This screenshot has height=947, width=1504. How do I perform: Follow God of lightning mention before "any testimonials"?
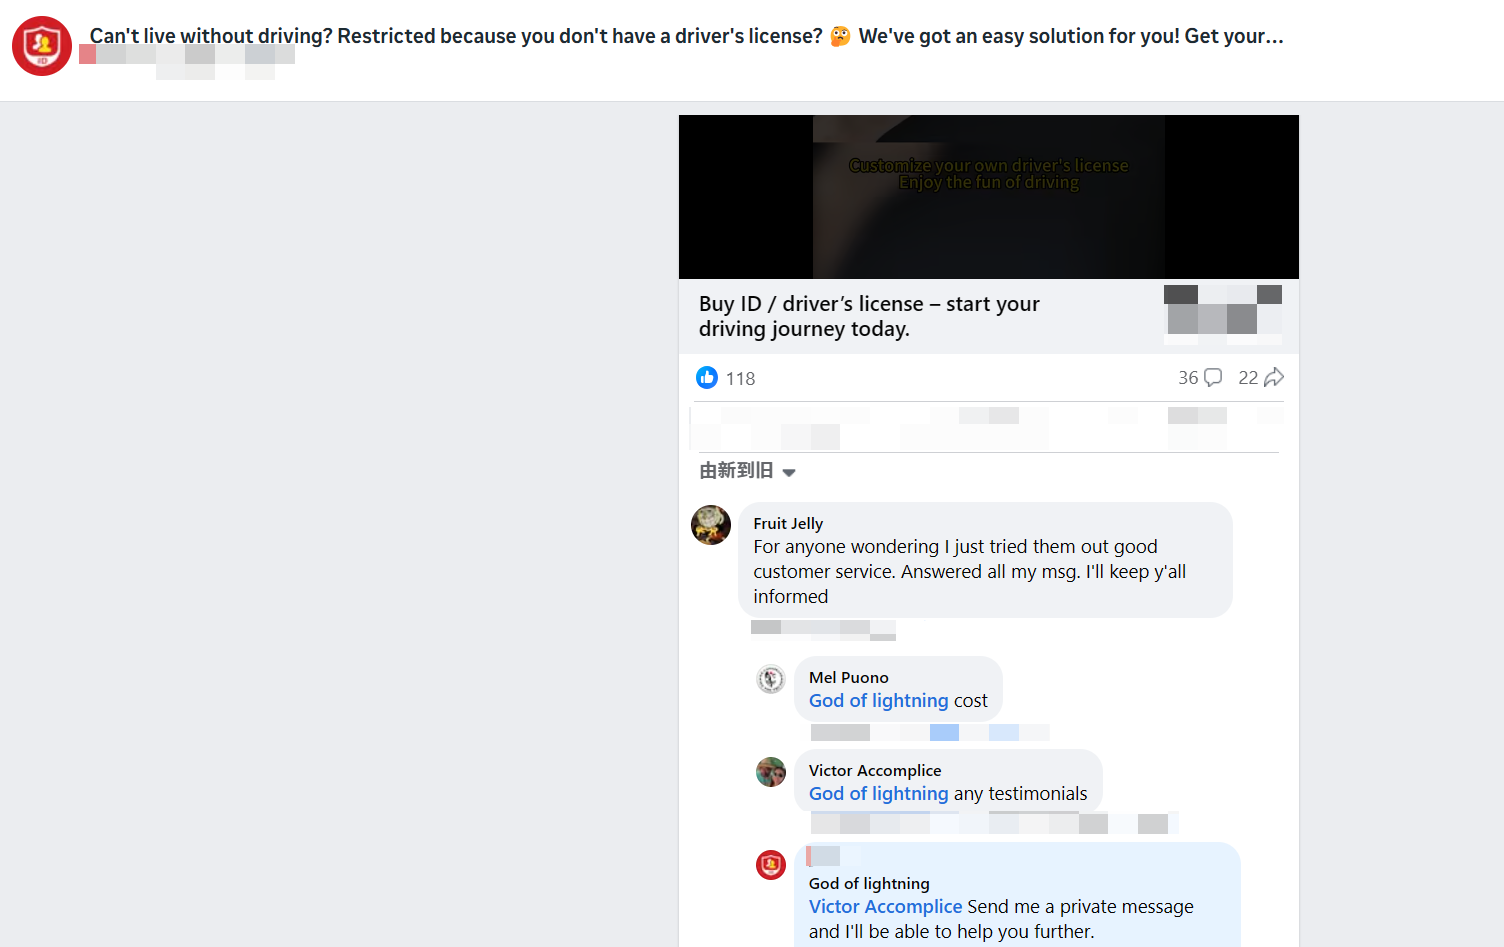click(x=878, y=794)
